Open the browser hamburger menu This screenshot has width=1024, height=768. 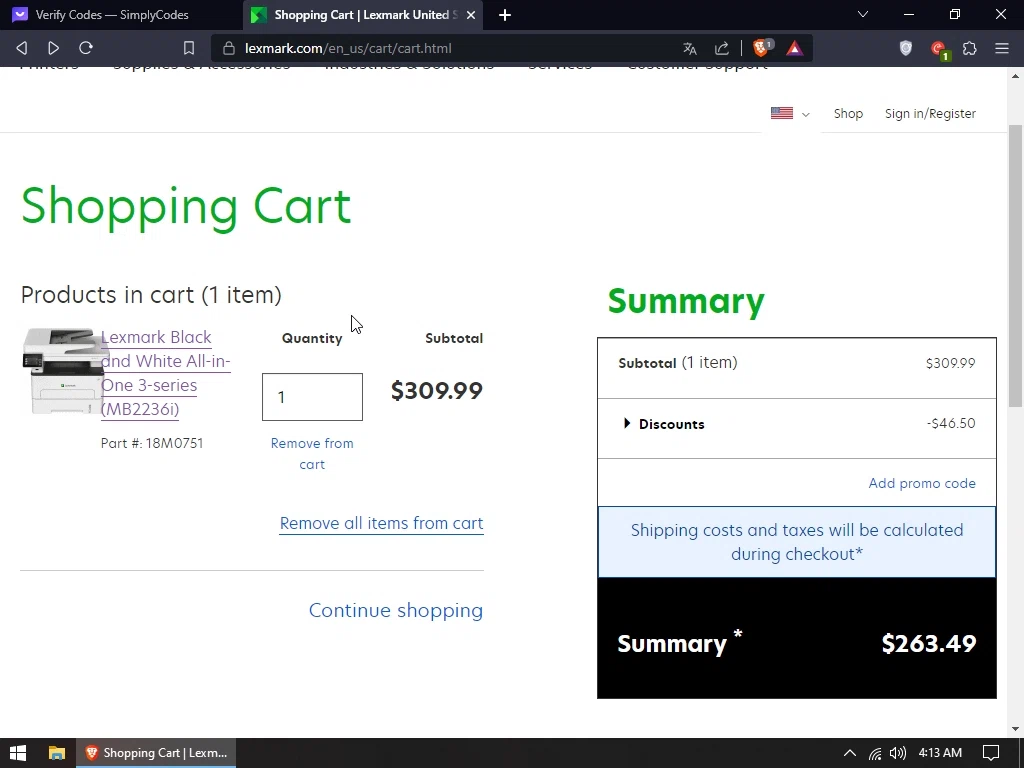(x=1002, y=48)
